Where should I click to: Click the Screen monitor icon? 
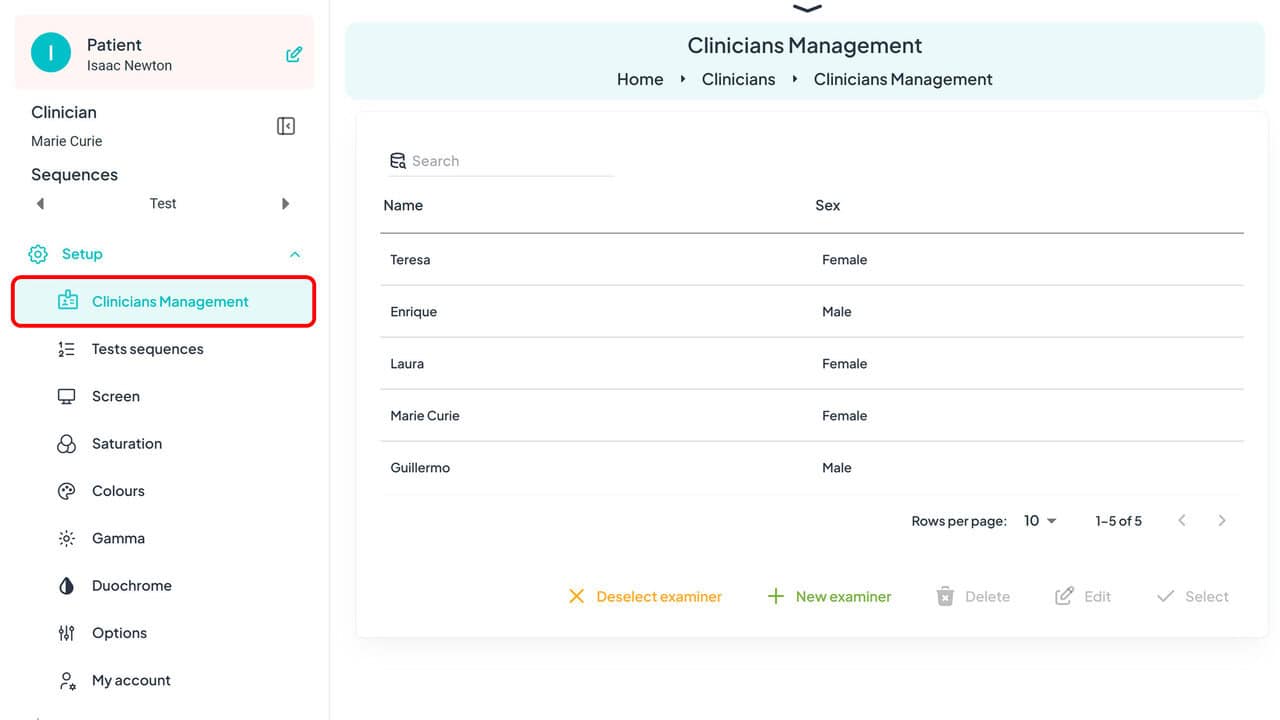pos(66,395)
